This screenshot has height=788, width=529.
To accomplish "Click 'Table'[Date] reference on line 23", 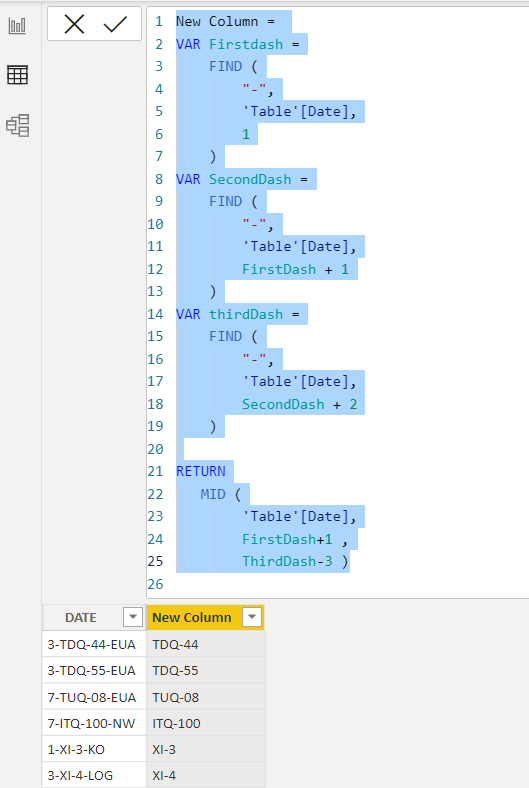I will [x=295, y=517].
